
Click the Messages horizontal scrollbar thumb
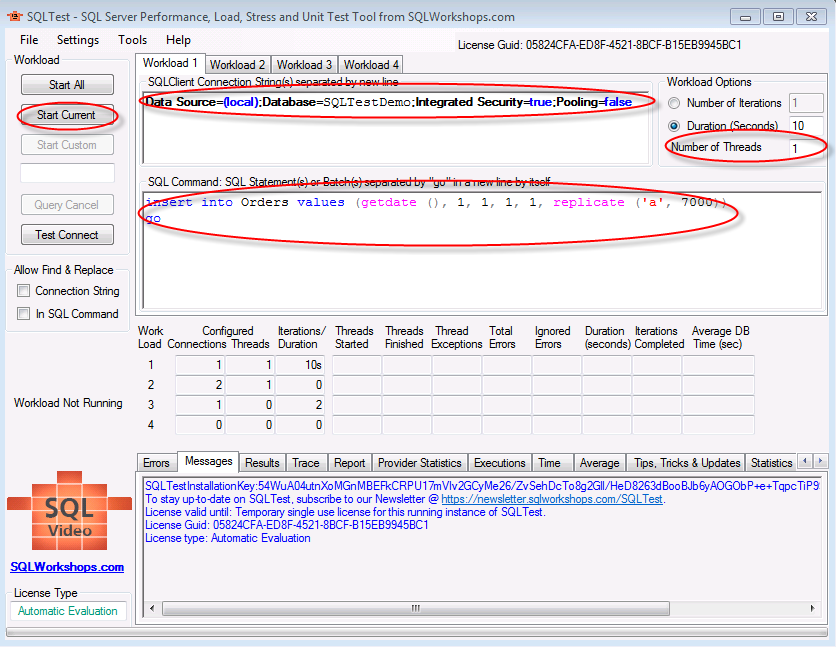[x=416, y=608]
